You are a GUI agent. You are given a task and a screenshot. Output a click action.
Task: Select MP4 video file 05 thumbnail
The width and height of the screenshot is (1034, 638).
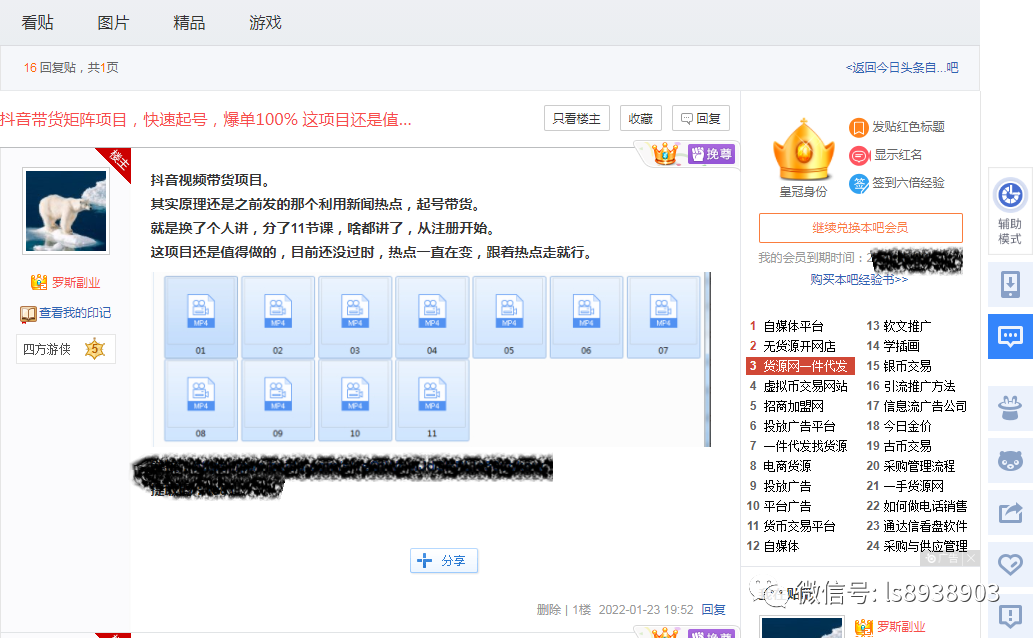click(509, 316)
